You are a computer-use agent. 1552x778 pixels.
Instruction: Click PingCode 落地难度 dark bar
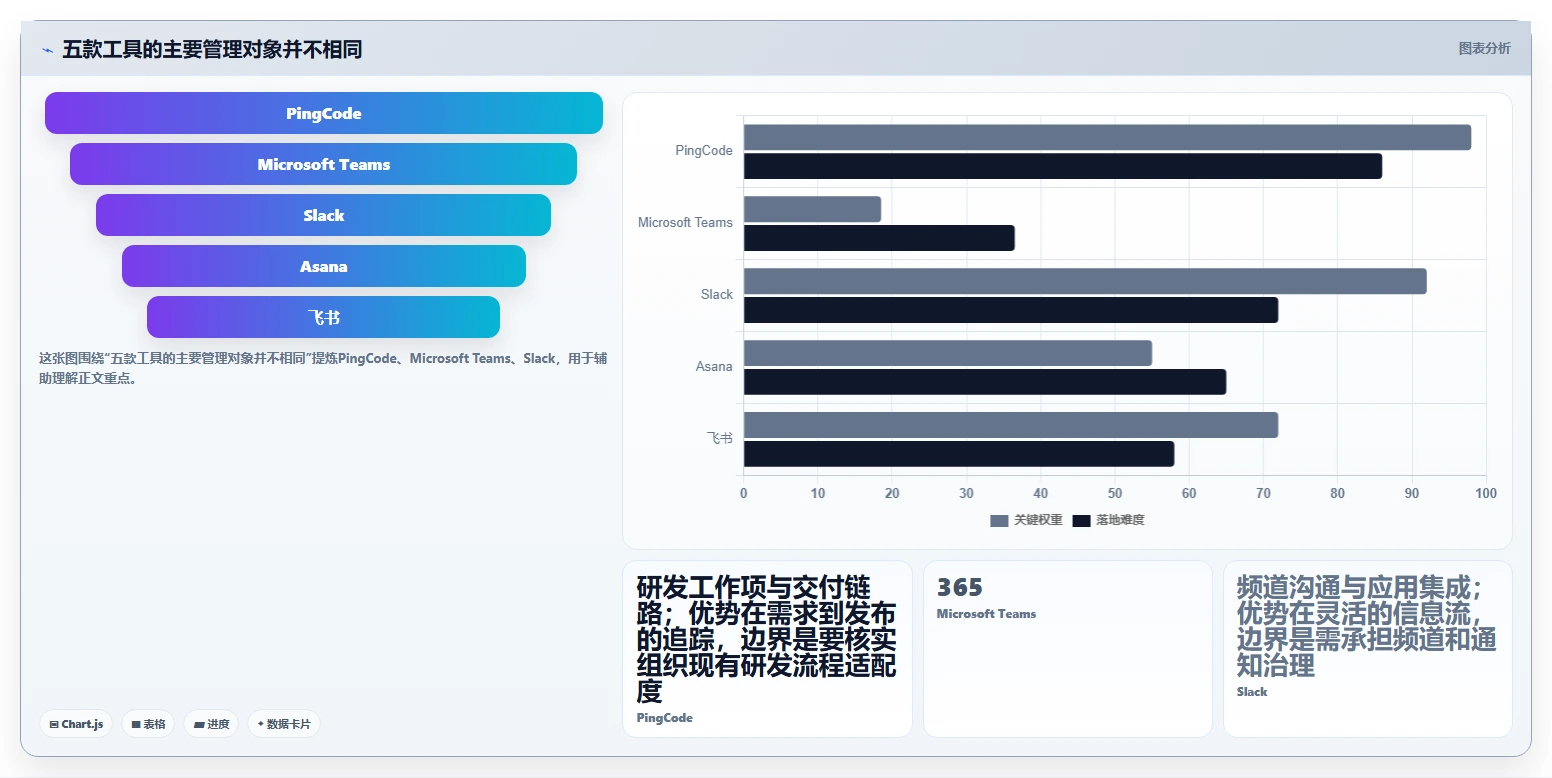[x=1063, y=166]
